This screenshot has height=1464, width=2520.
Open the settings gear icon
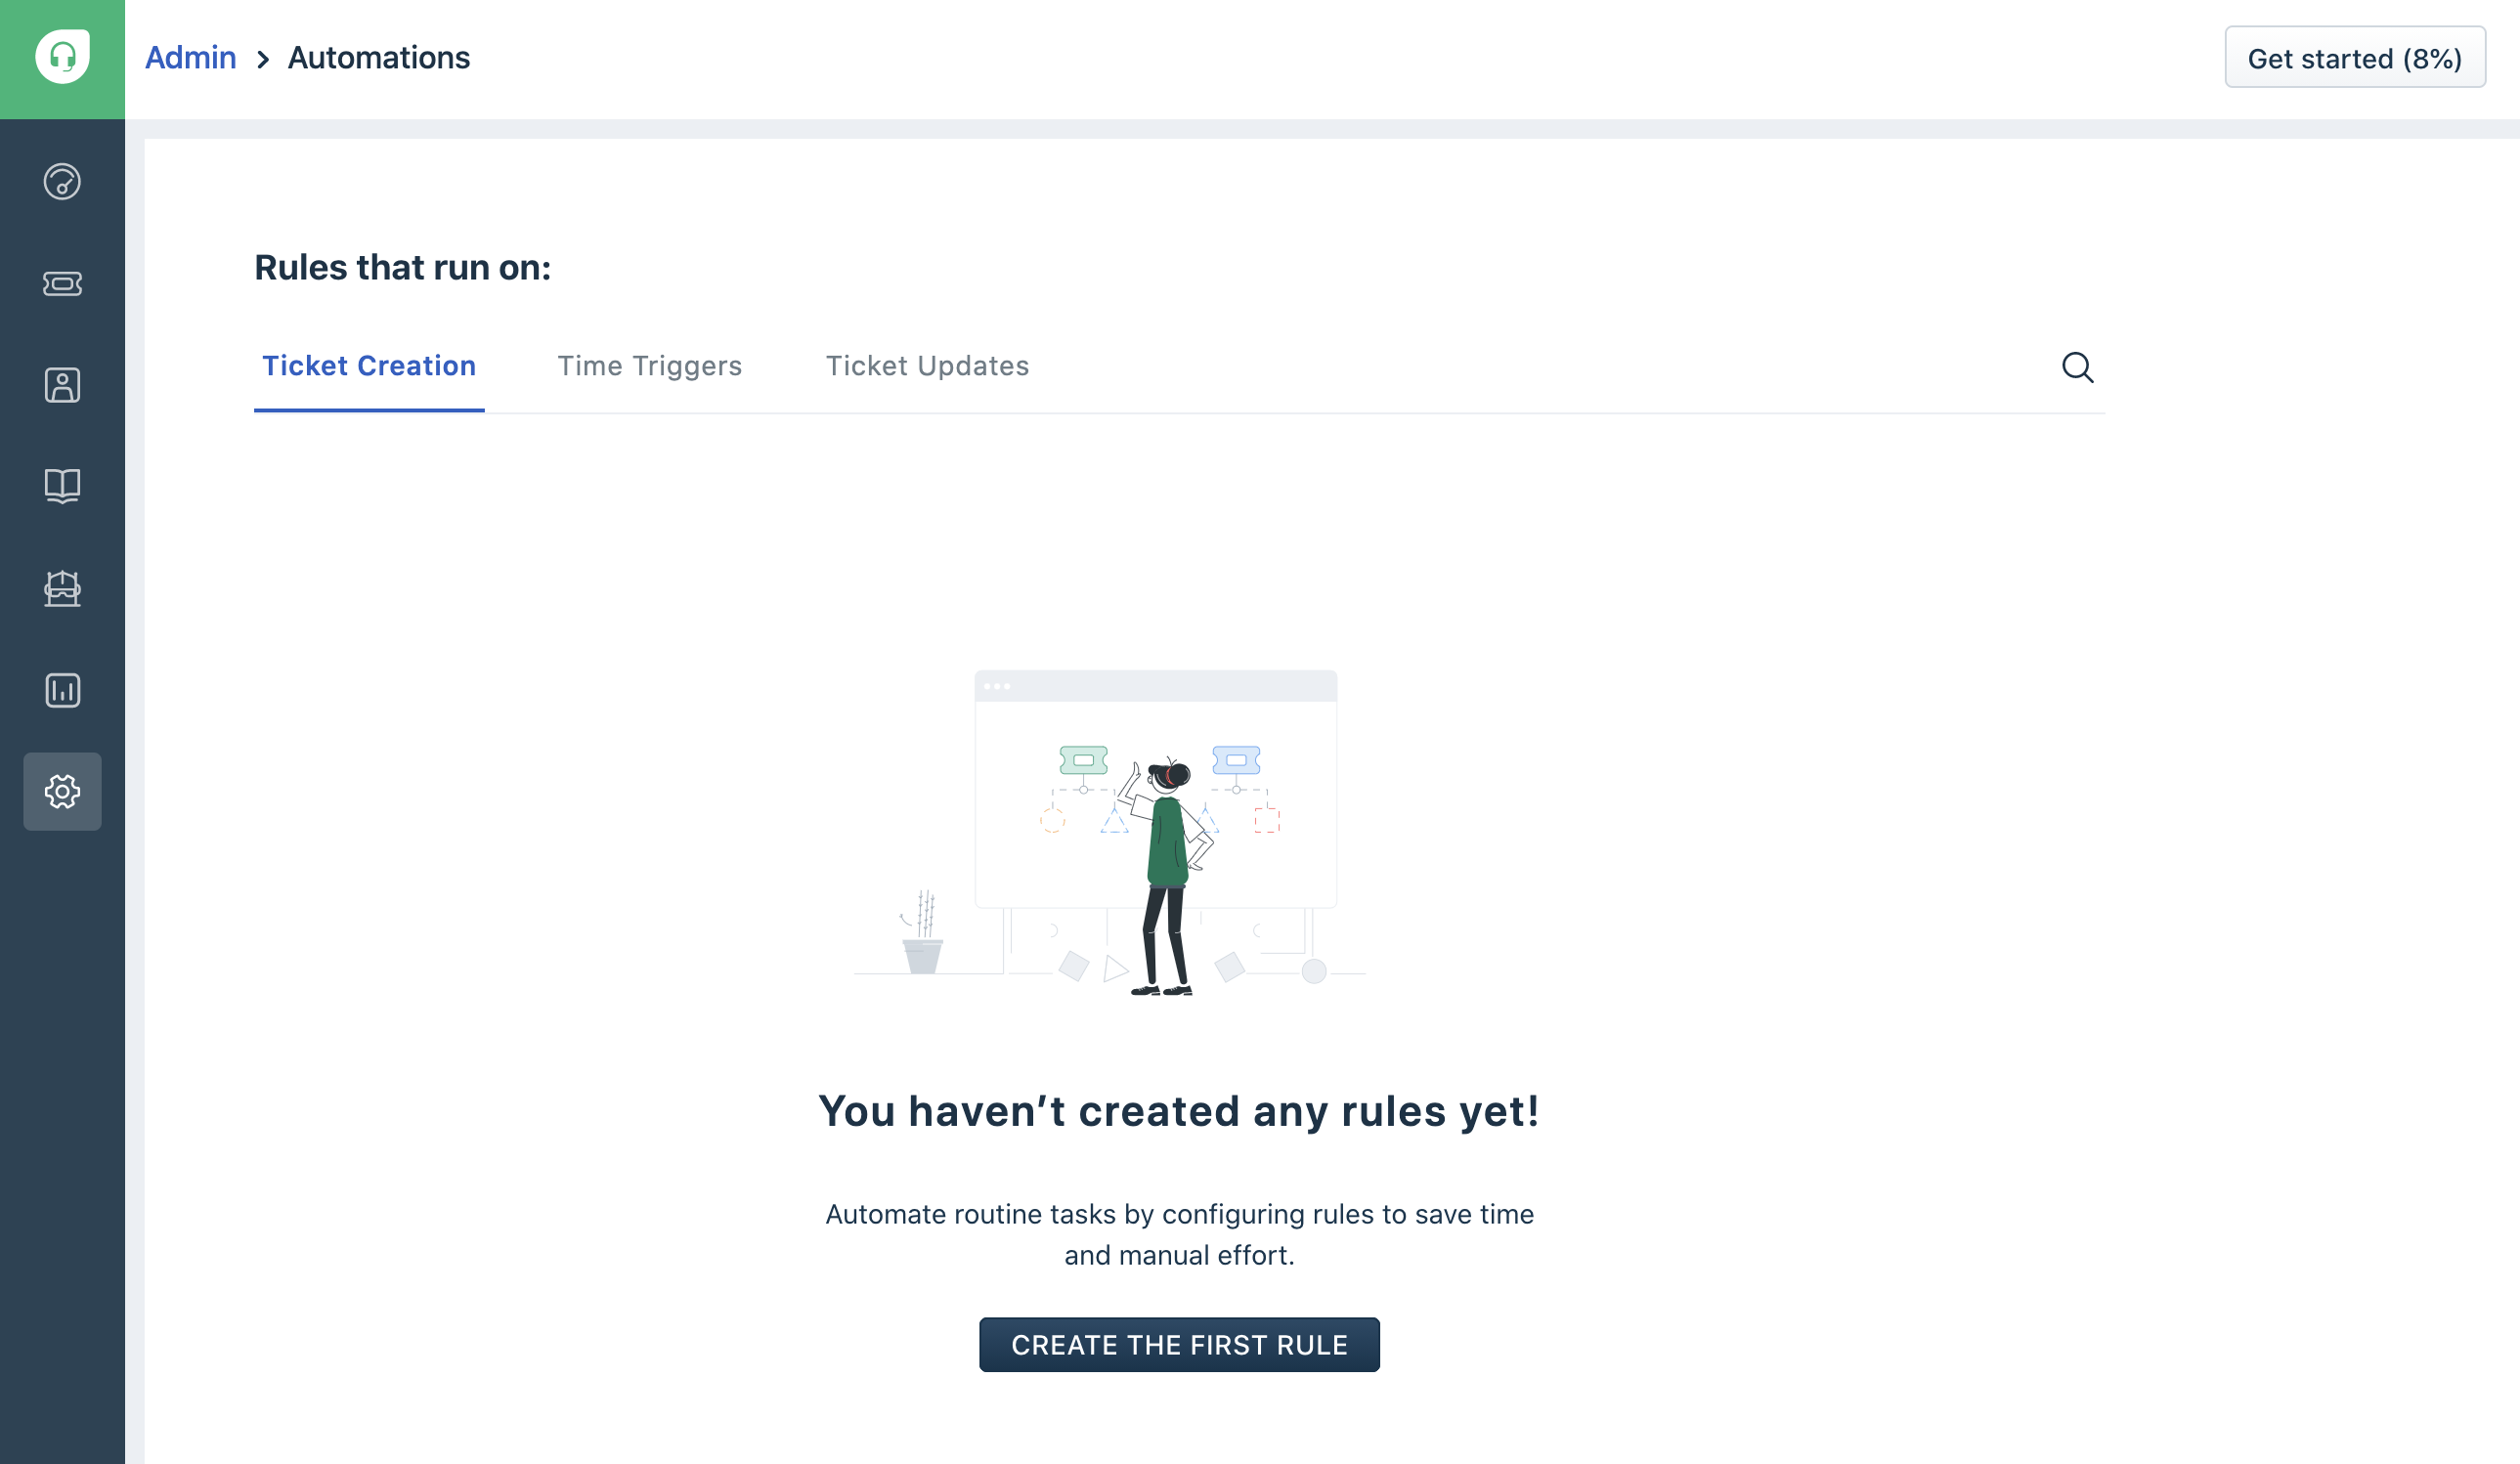pyautogui.click(x=61, y=792)
